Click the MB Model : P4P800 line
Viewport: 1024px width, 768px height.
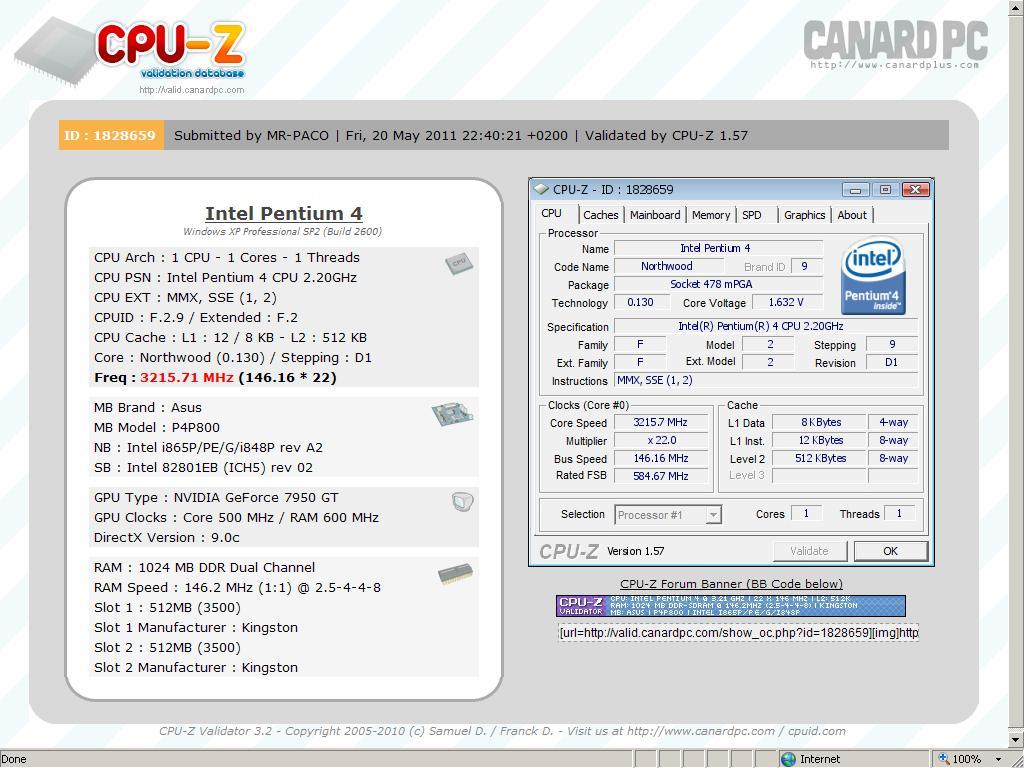pos(157,428)
